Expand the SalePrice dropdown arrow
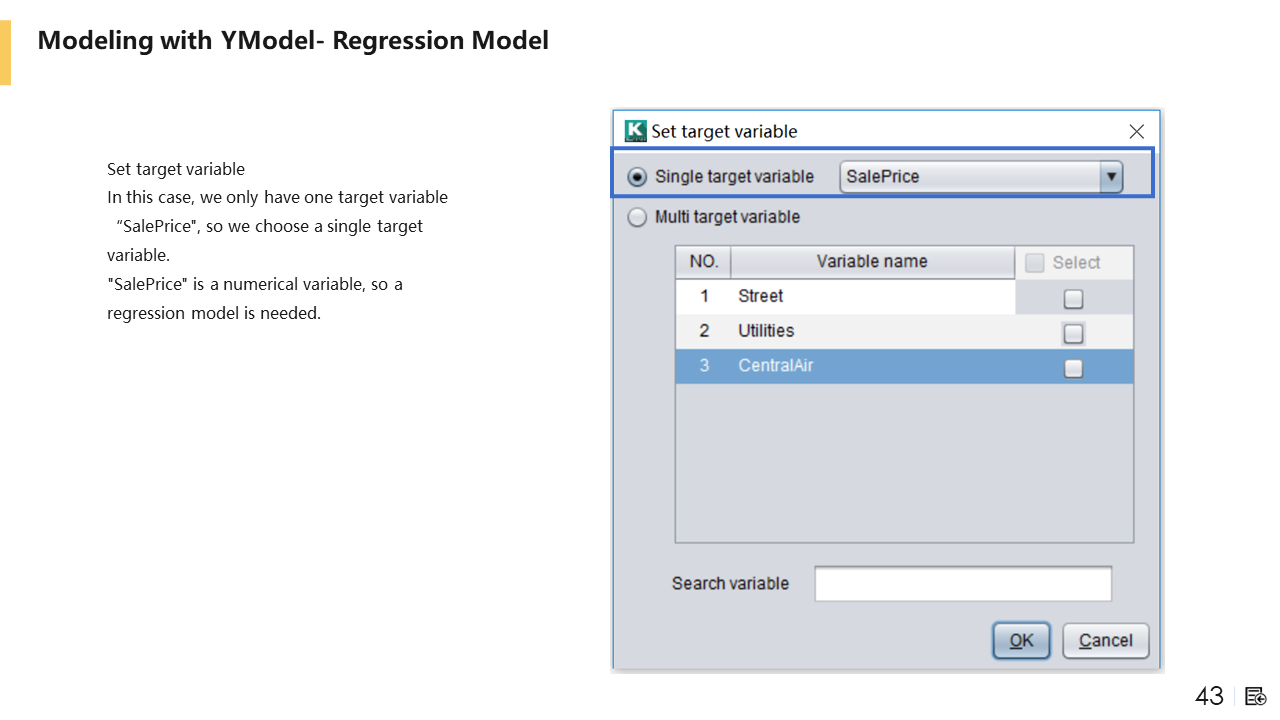Image resolution: width=1280 pixels, height=720 pixels. [1110, 177]
